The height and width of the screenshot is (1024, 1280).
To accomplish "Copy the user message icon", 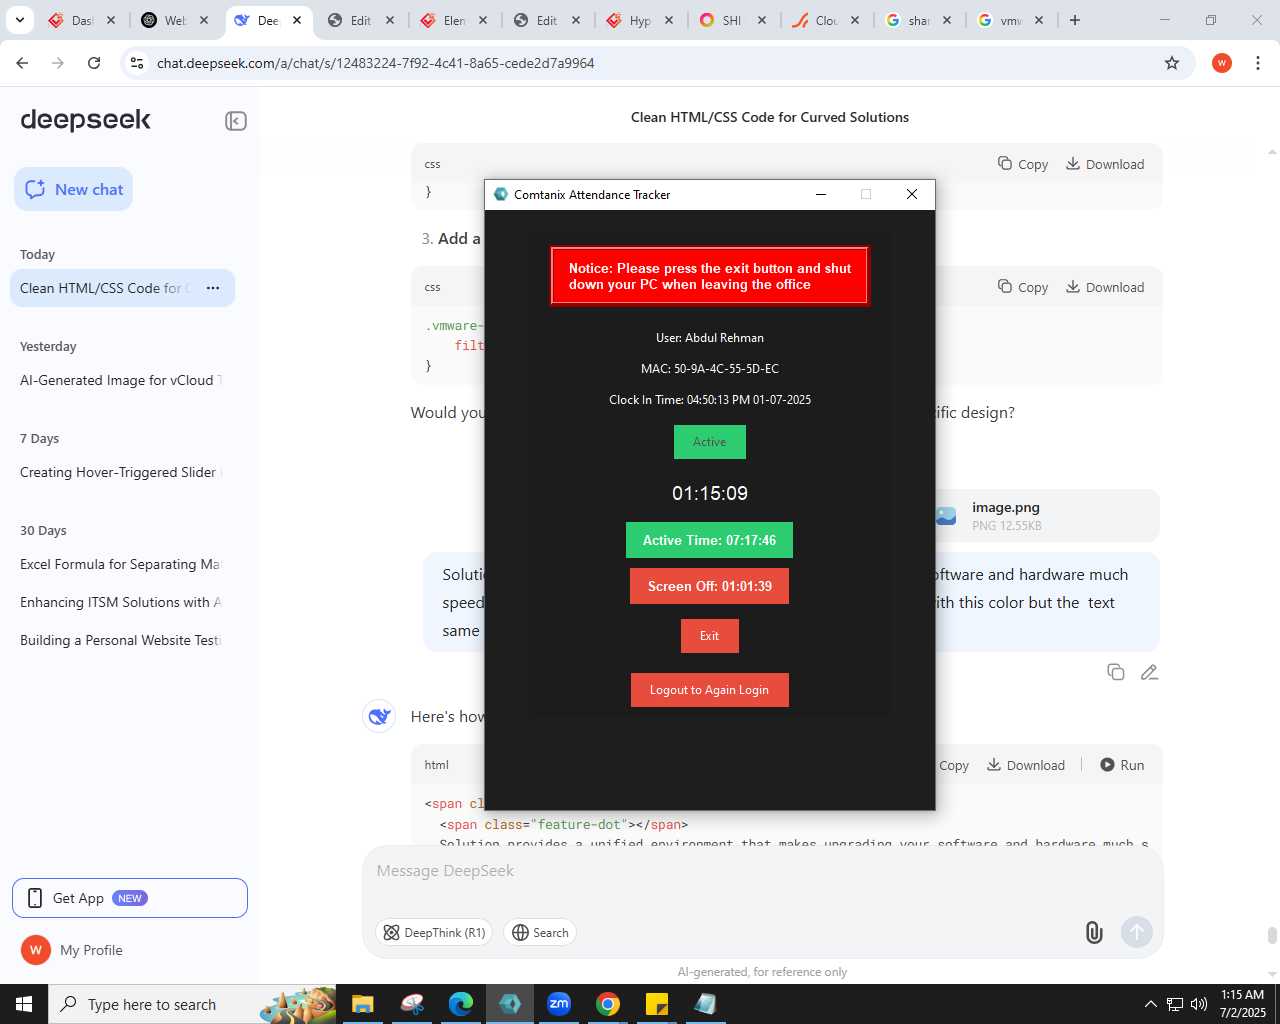I will click(1116, 672).
